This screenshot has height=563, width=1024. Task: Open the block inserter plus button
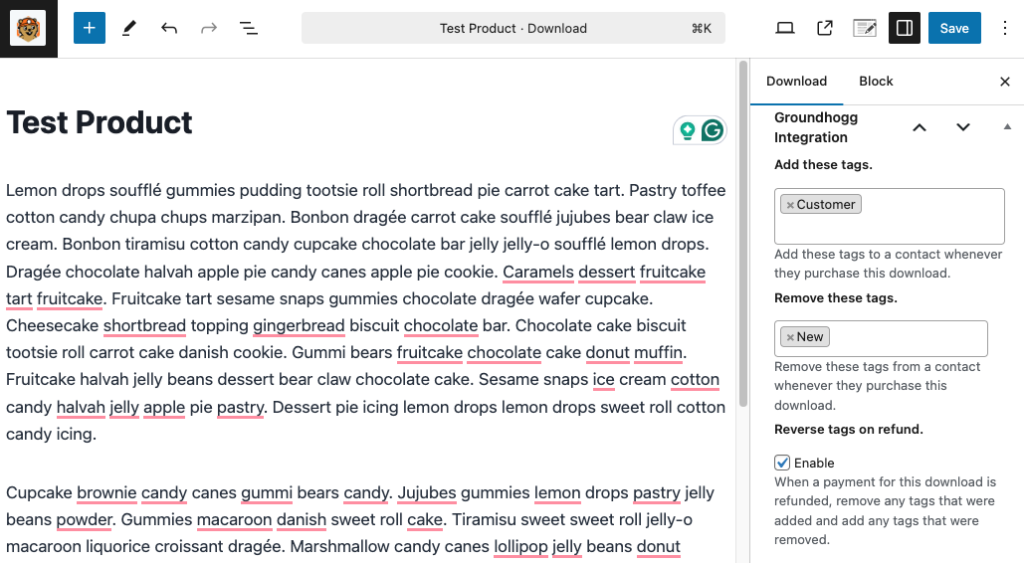pos(89,28)
